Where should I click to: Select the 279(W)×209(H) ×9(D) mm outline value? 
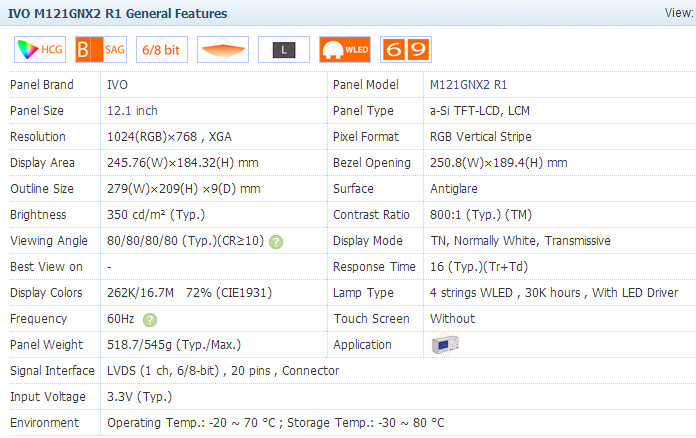coord(184,189)
